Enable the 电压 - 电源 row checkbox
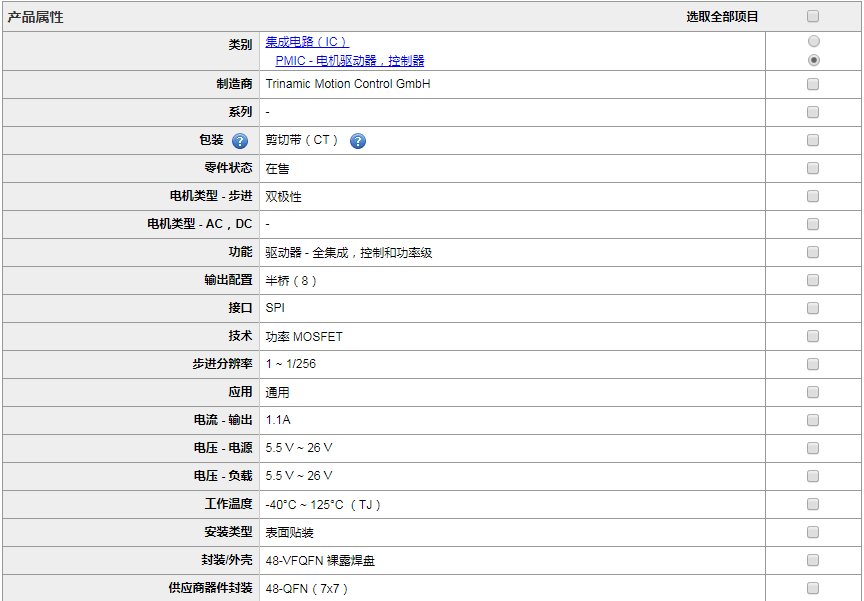Image resolution: width=864 pixels, height=601 pixels. coord(813,448)
